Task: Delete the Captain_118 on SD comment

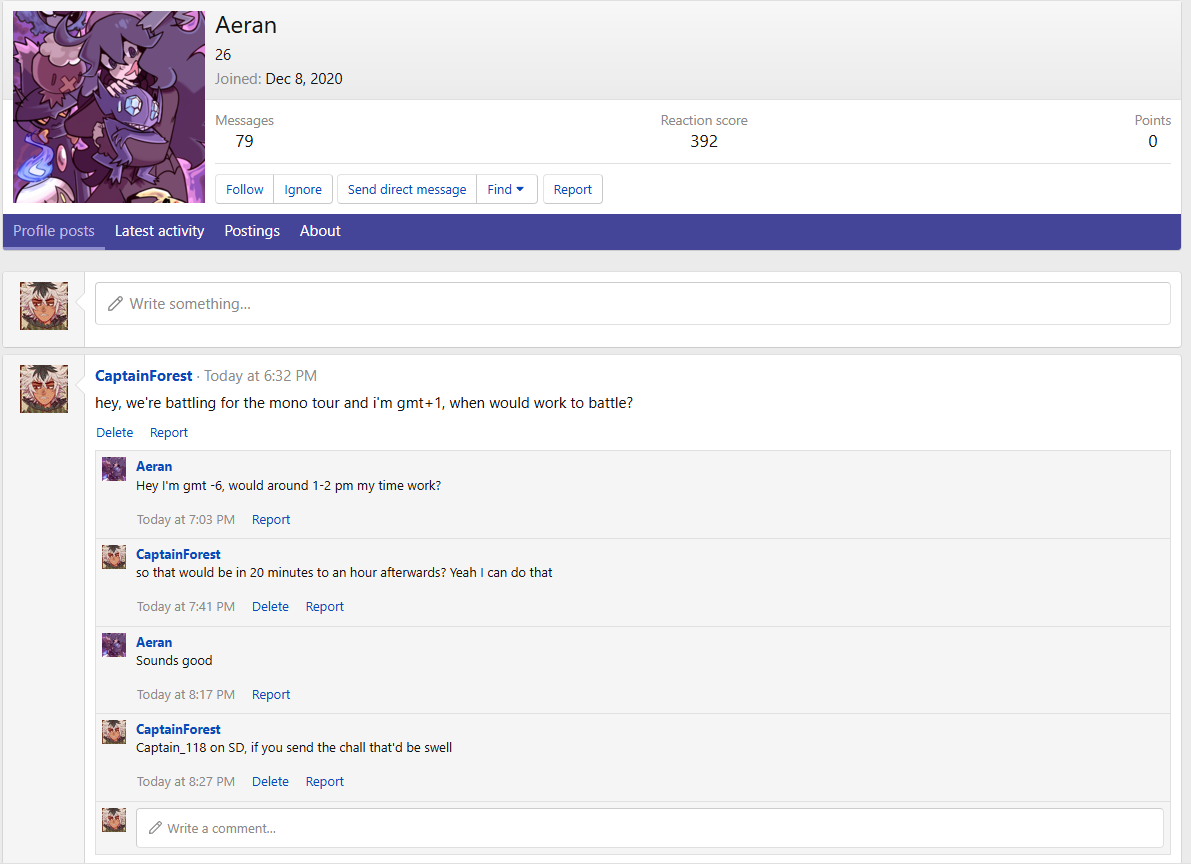Action: point(270,782)
